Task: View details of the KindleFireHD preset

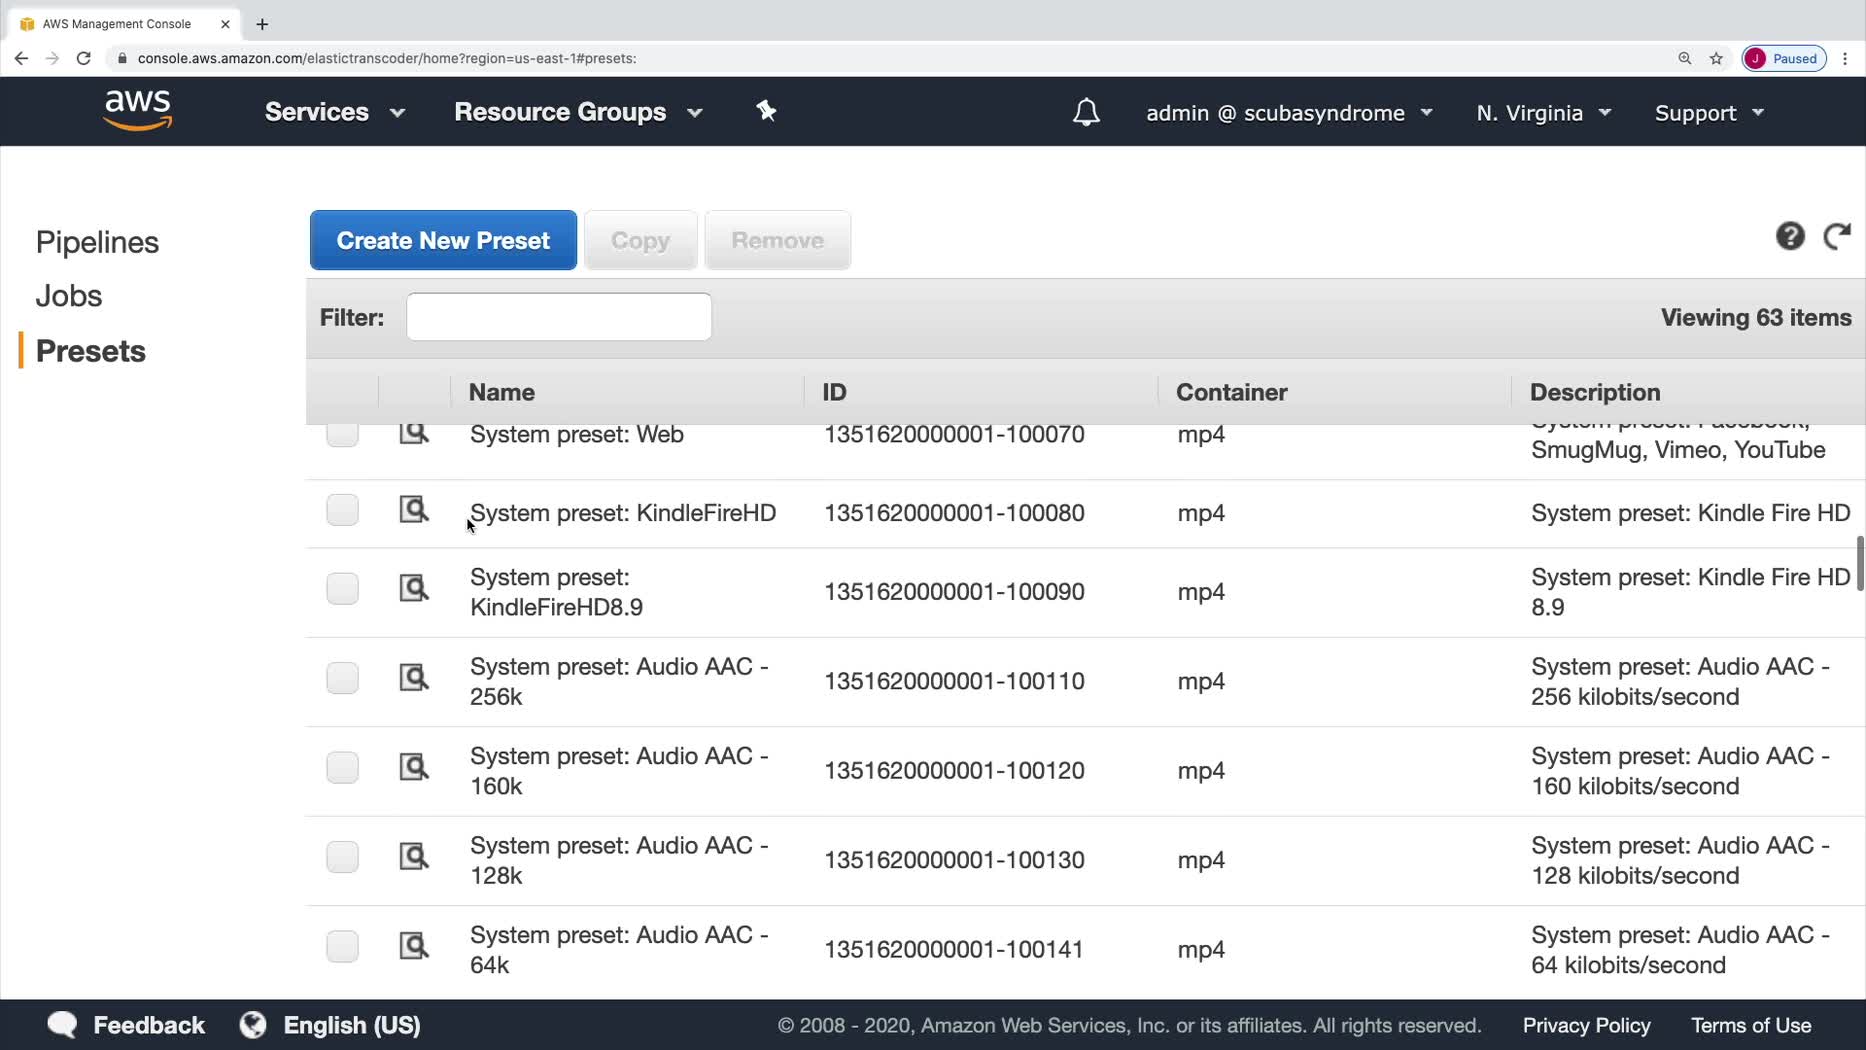Action: coord(414,510)
